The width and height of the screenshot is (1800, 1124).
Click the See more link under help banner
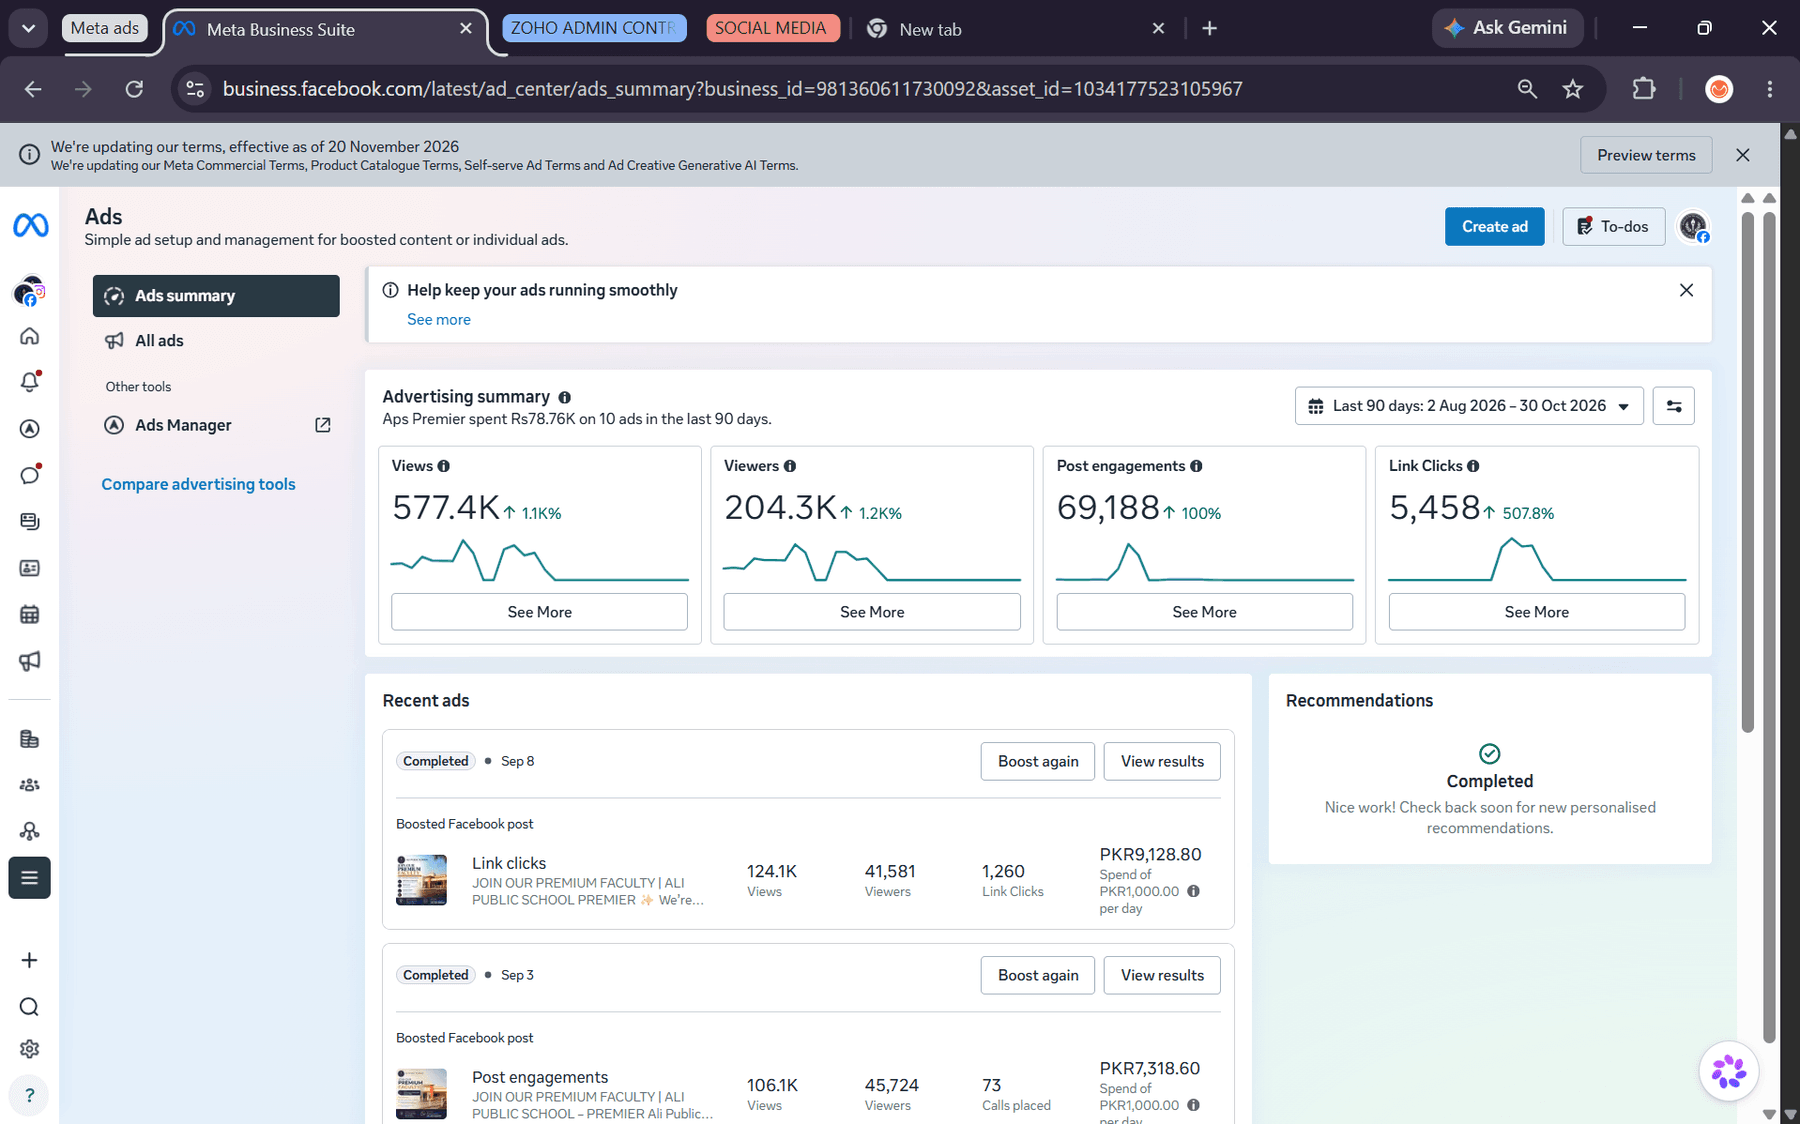pyautogui.click(x=438, y=320)
